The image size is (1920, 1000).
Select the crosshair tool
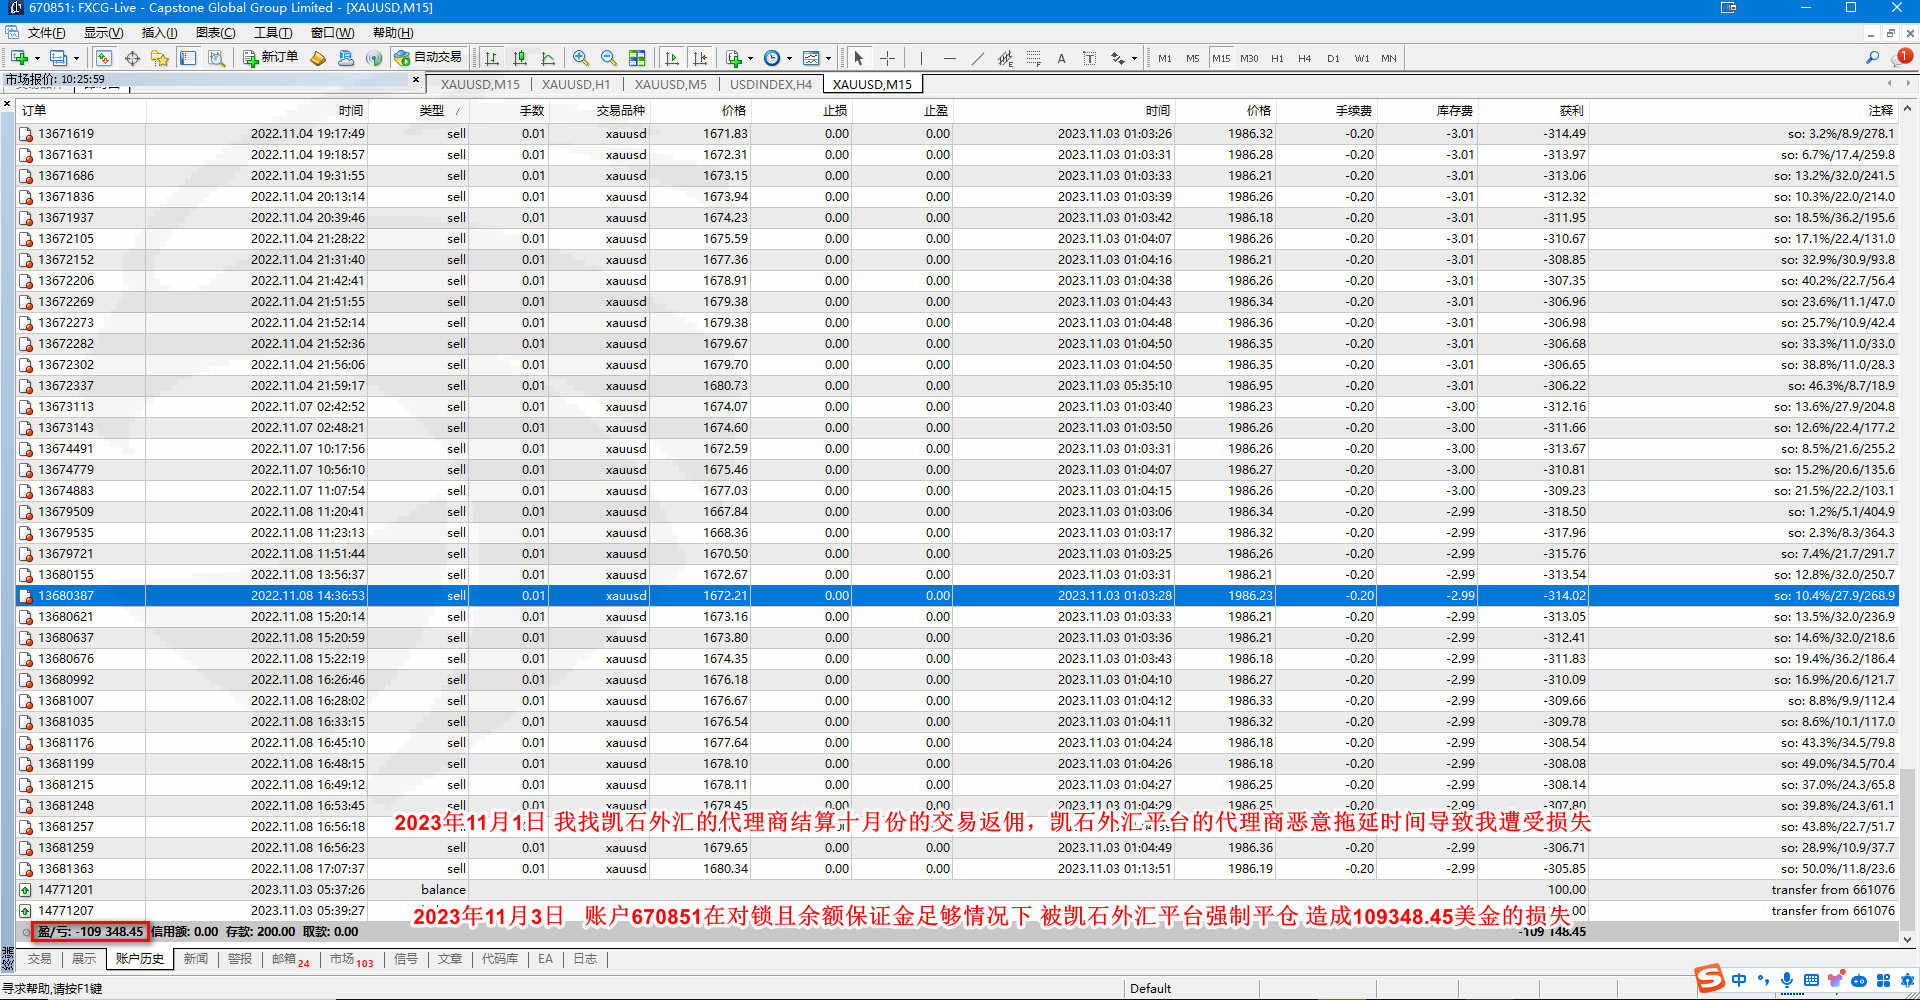tap(886, 58)
